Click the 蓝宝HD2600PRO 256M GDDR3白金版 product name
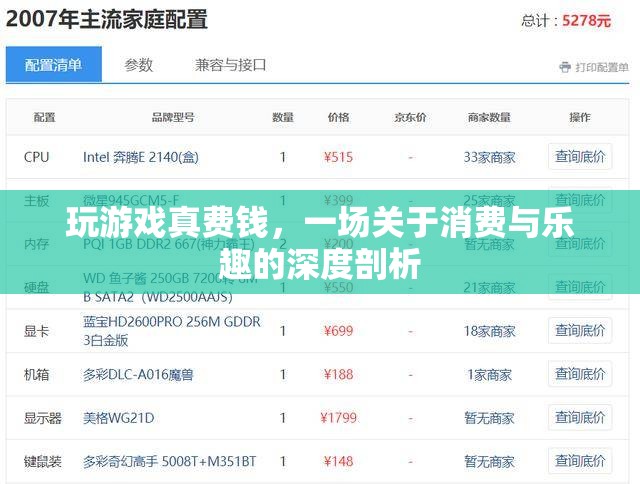 point(171,331)
